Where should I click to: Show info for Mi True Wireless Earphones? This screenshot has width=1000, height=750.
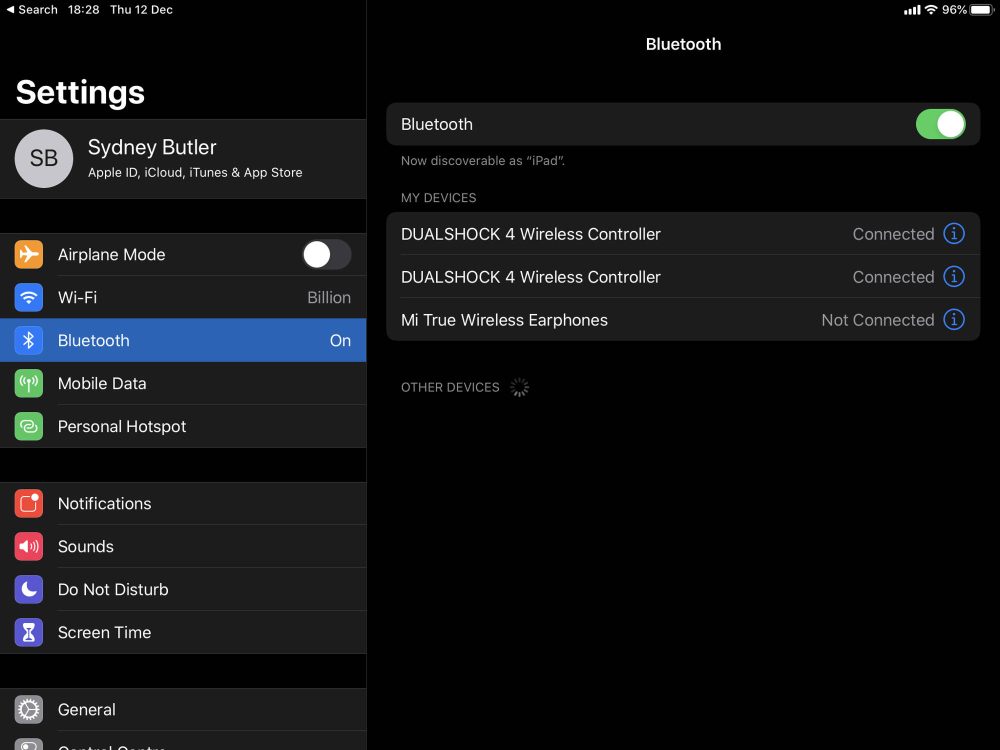point(954,320)
